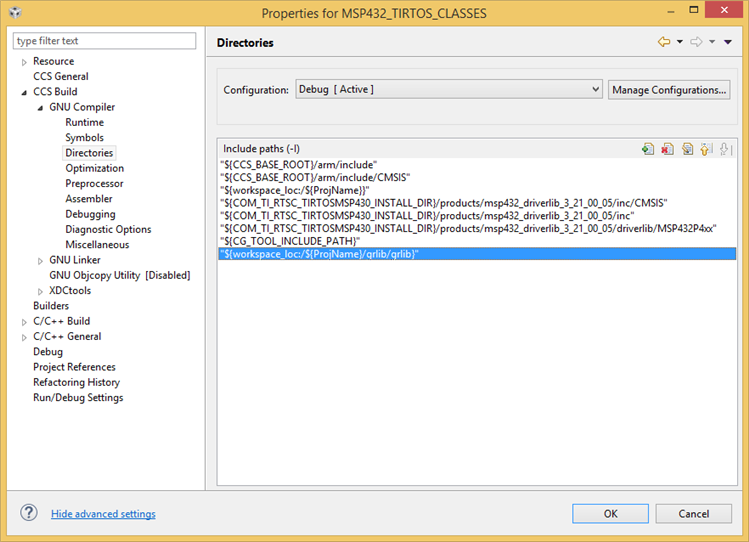Expand the XDCtools tree node
Viewport: 749px width, 542px height.
point(40,291)
